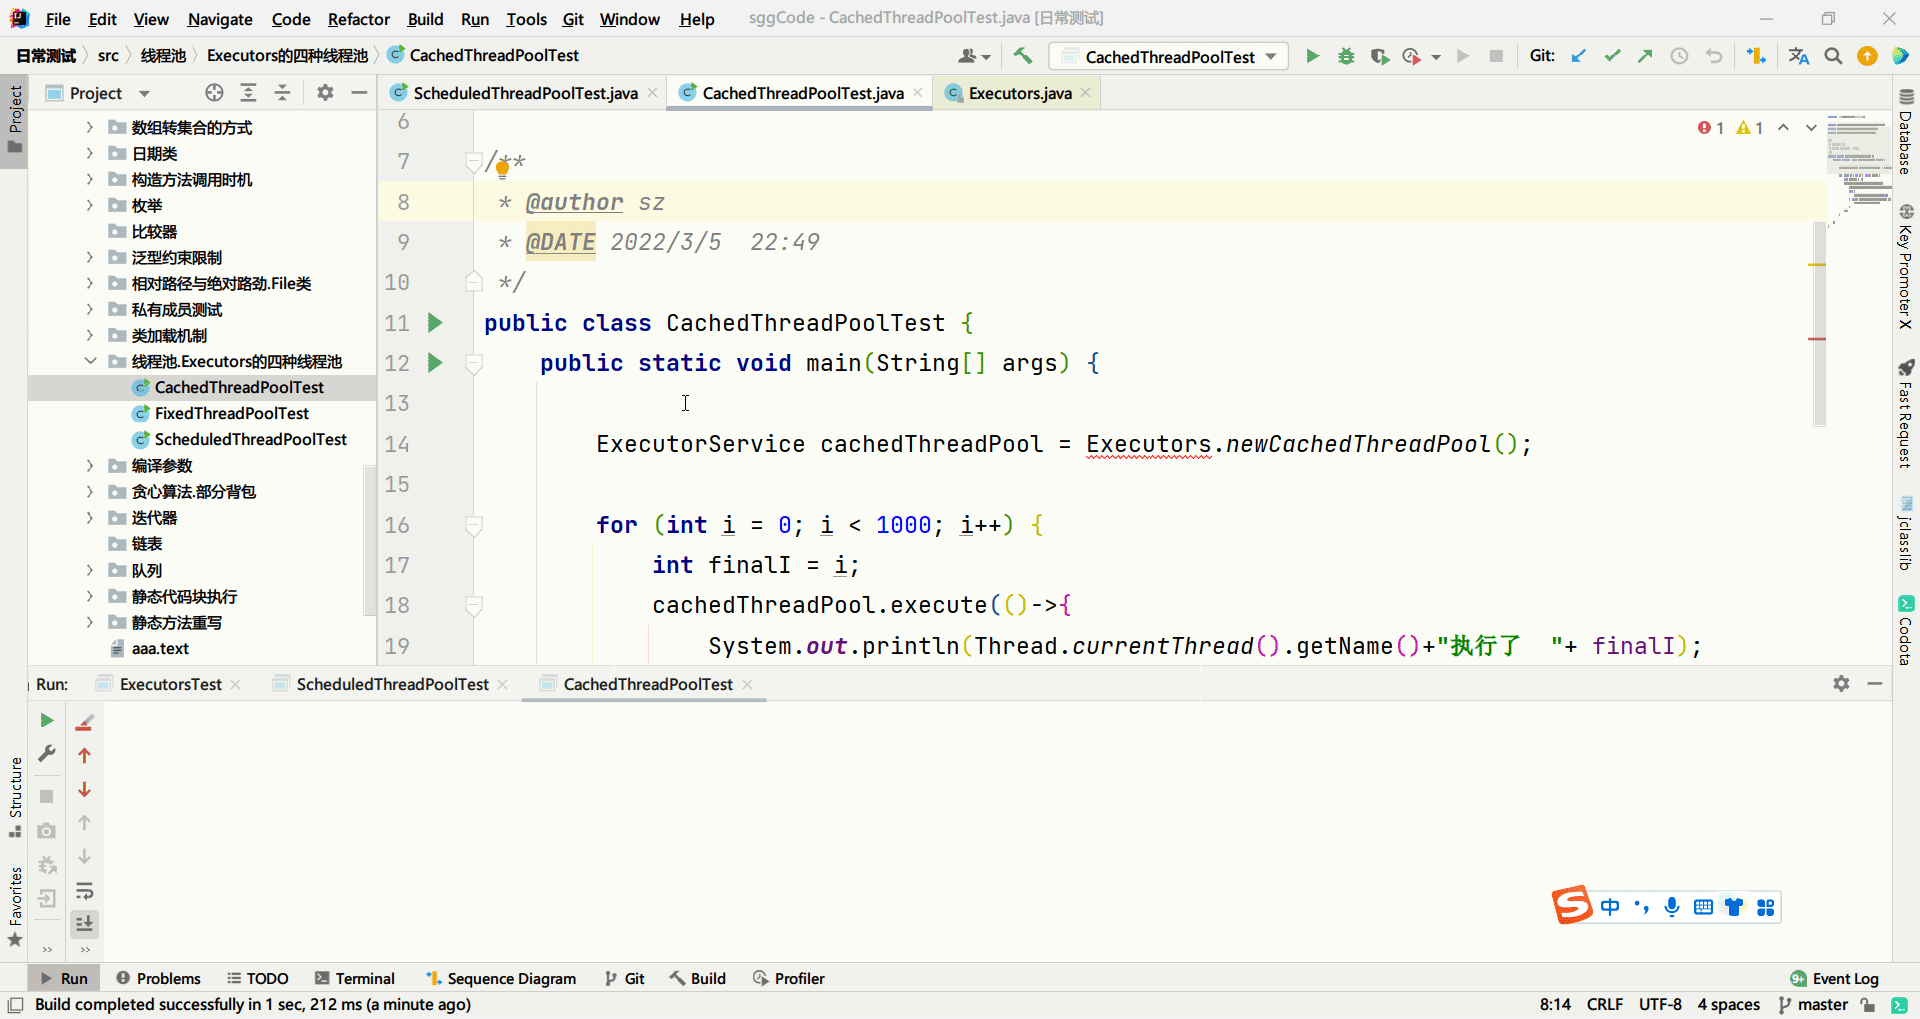Show Git history clock icon
Viewport: 1920px width, 1019px height.
(1679, 56)
